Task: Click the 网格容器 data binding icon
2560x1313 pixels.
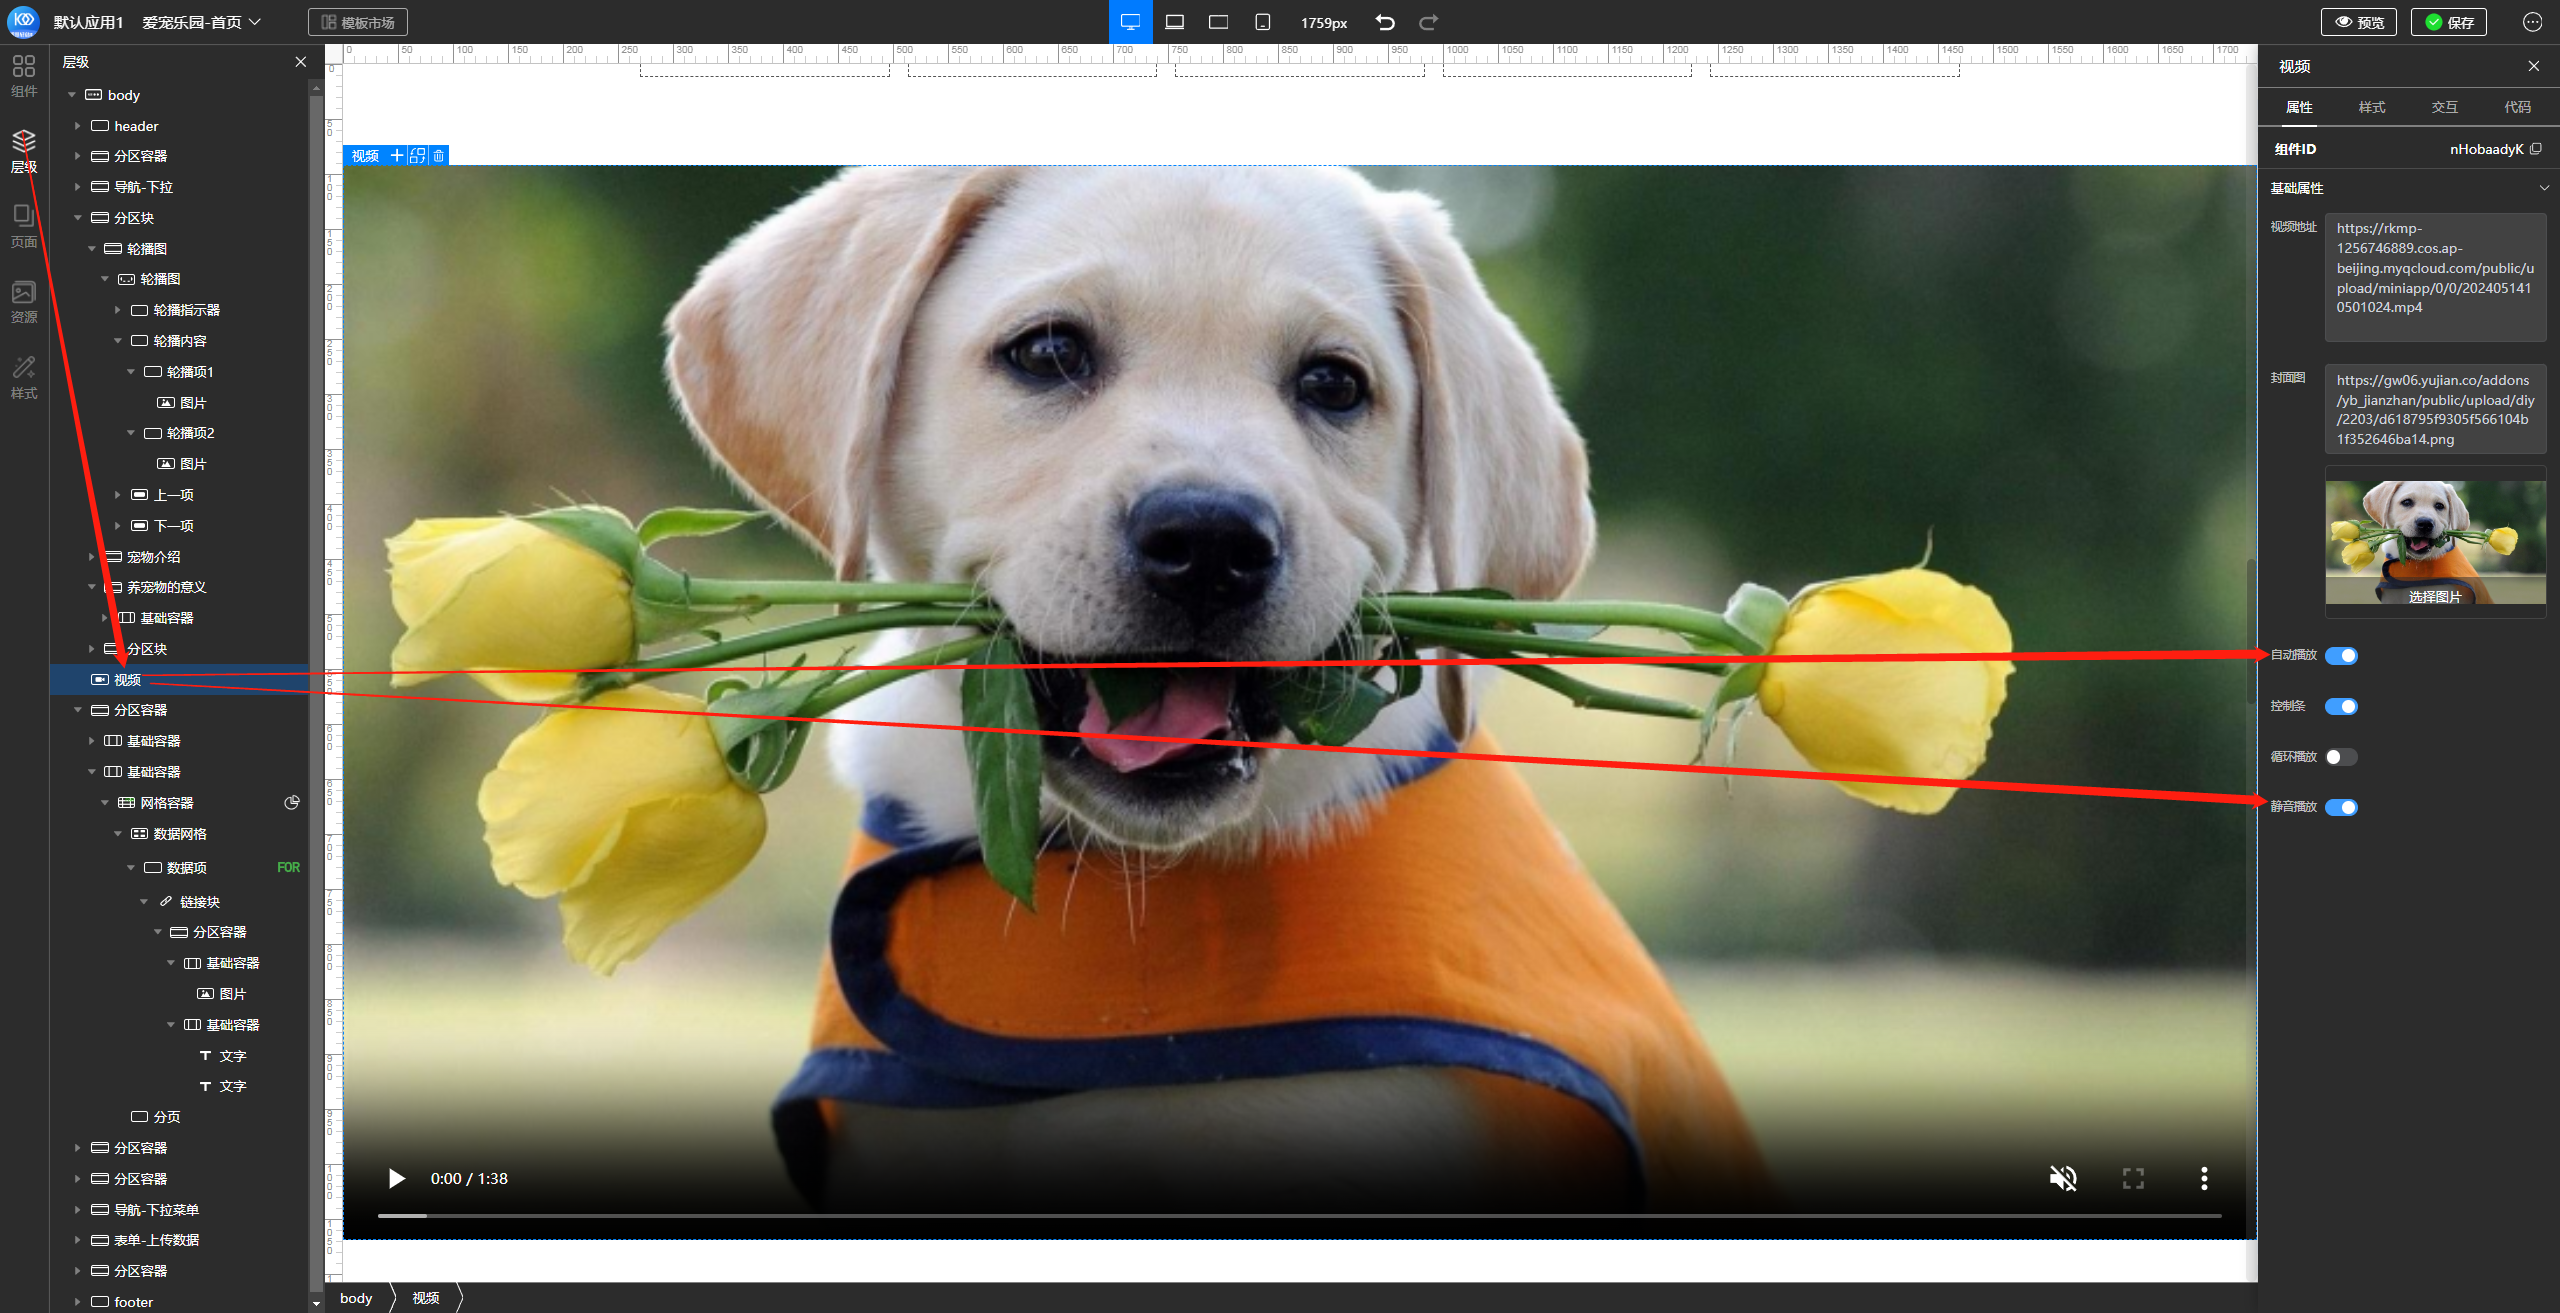Action: click(292, 802)
